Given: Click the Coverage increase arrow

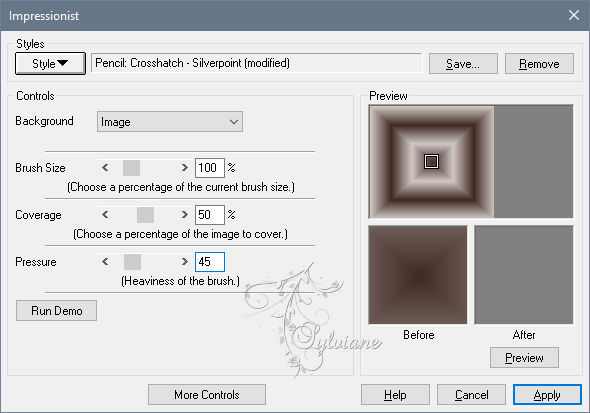Looking at the screenshot, I should pos(184,214).
